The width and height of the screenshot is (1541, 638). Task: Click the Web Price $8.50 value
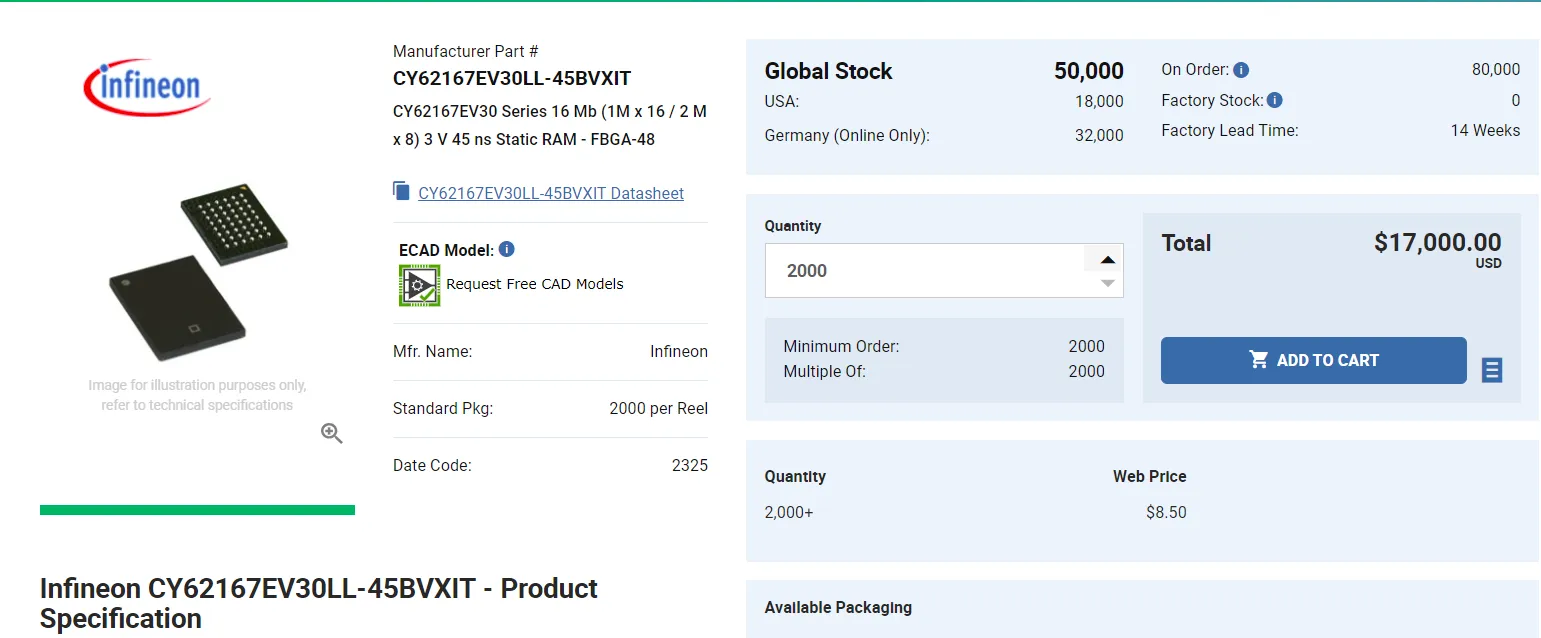point(1166,512)
